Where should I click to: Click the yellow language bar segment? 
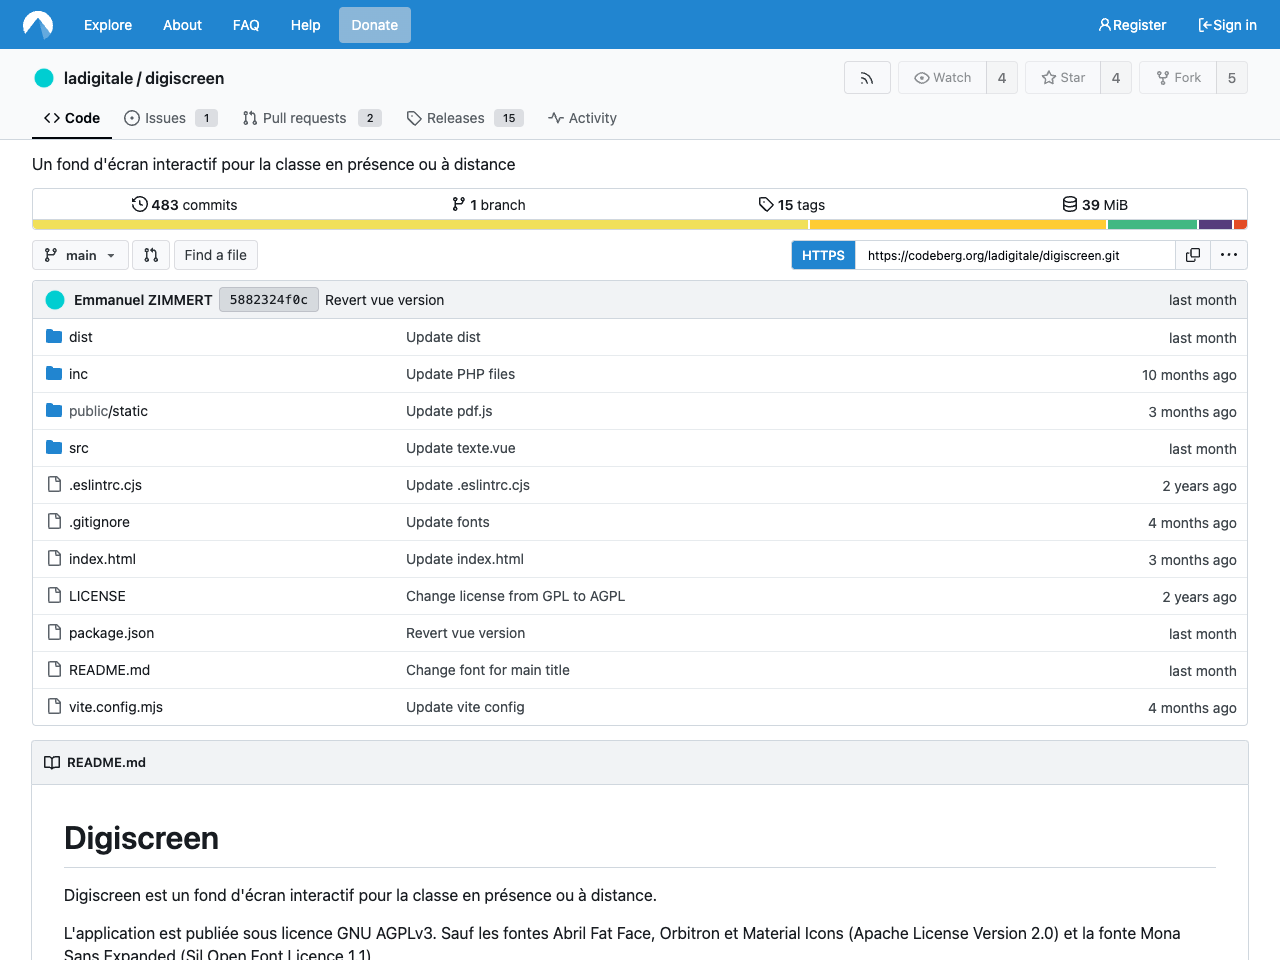pos(420,225)
